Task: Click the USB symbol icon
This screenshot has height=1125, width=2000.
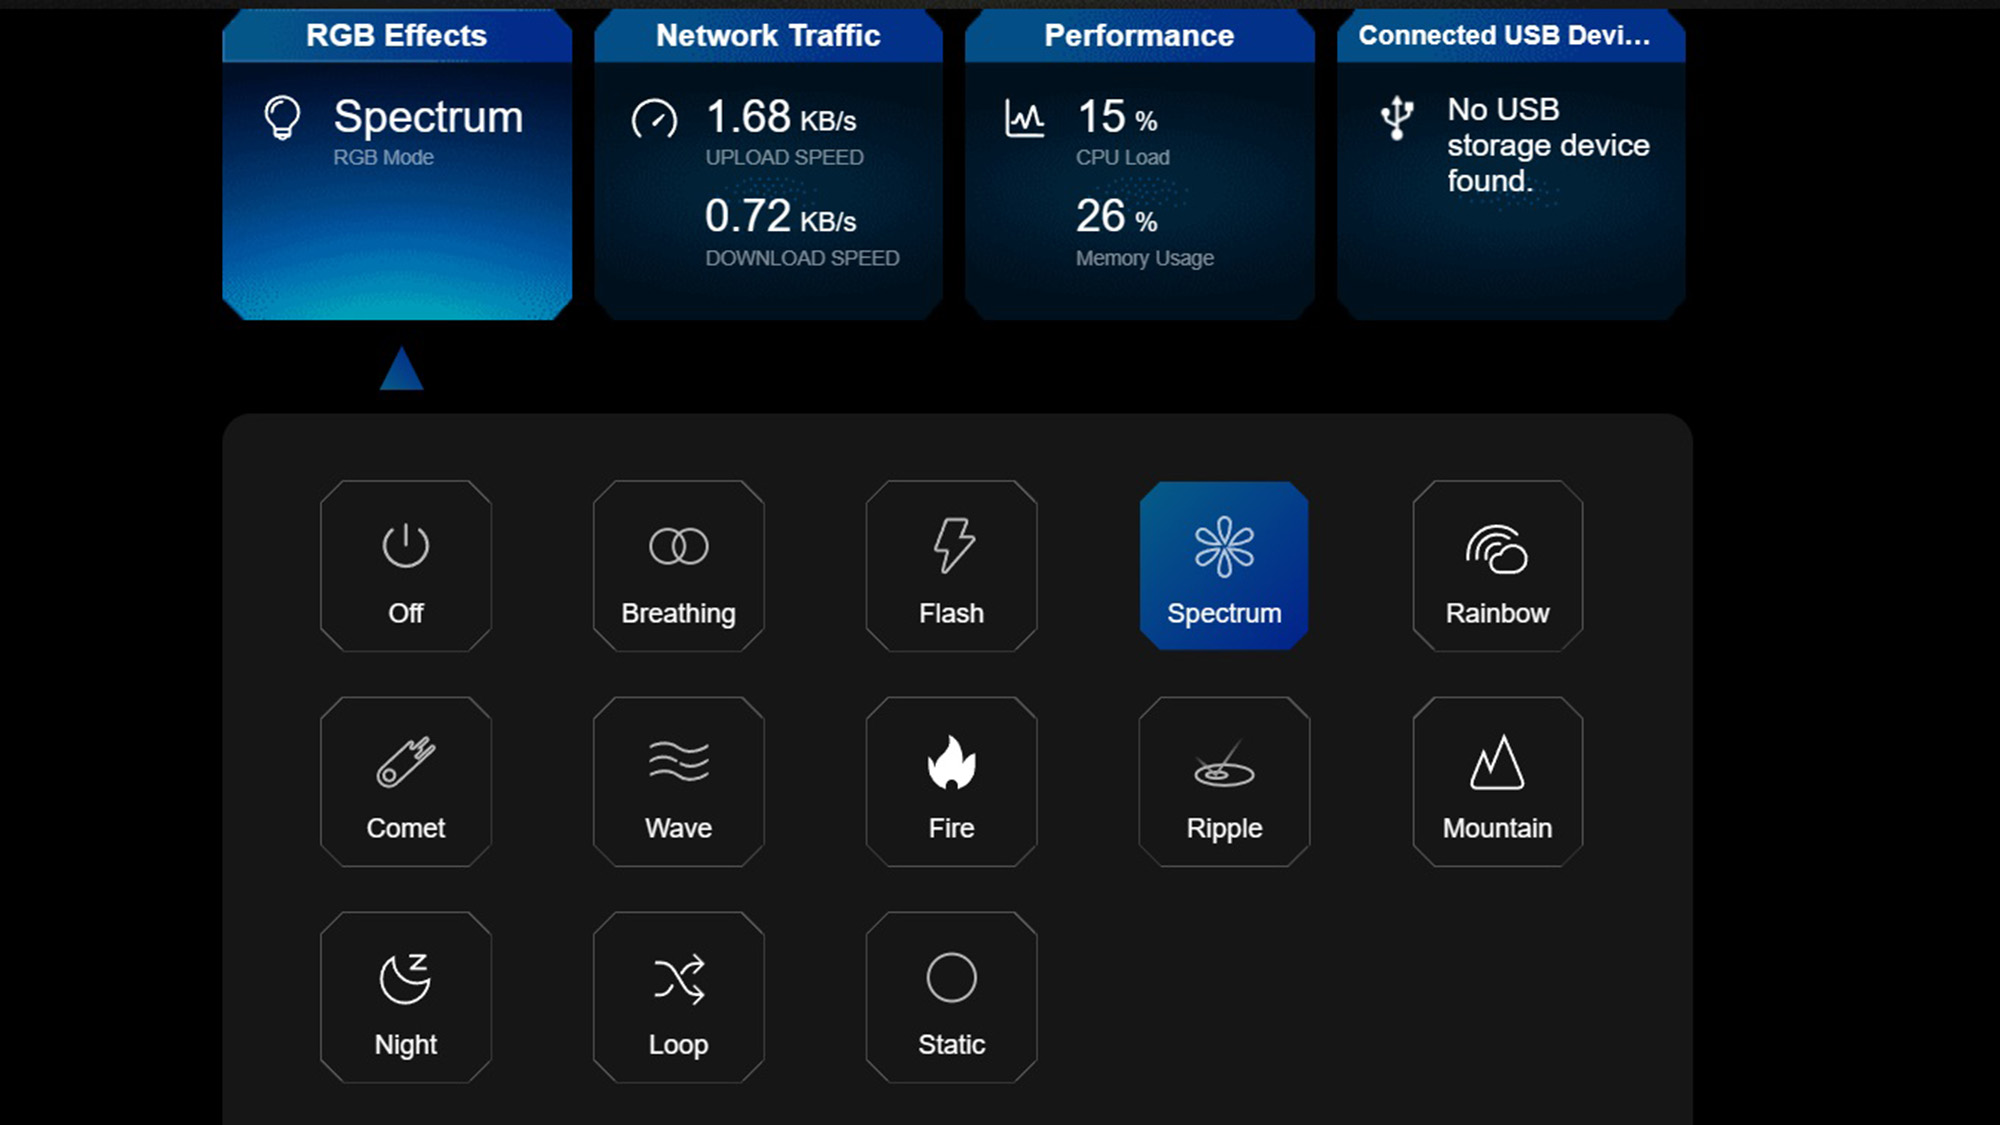Action: pyautogui.click(x=1397, y=118)
